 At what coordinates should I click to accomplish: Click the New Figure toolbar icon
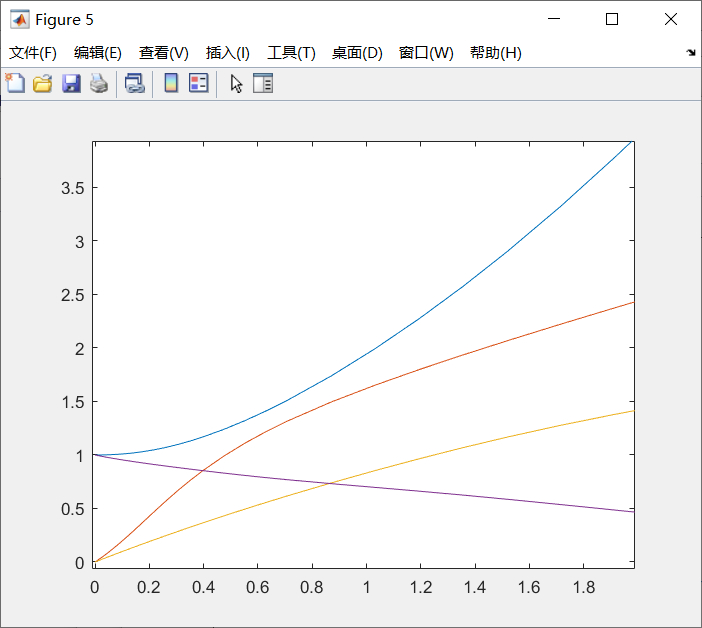pyautogui.click(x=15, y=83)
